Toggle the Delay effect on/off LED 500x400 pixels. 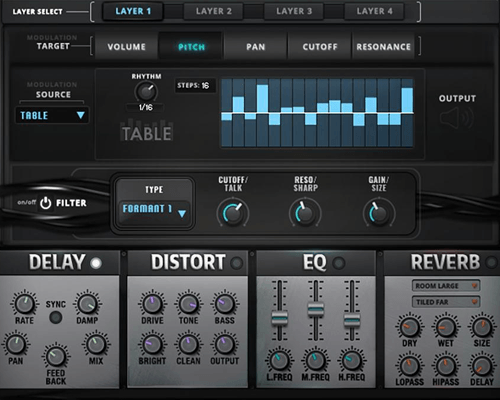pos(96,263)
